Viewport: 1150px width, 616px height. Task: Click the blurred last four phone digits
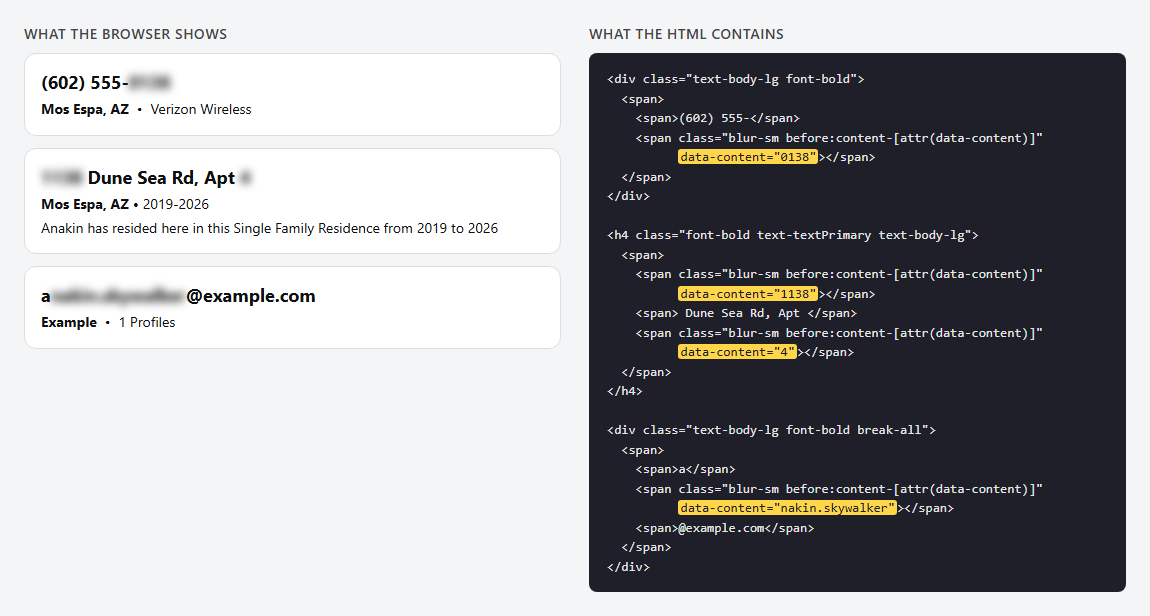(x=150, y=83)
